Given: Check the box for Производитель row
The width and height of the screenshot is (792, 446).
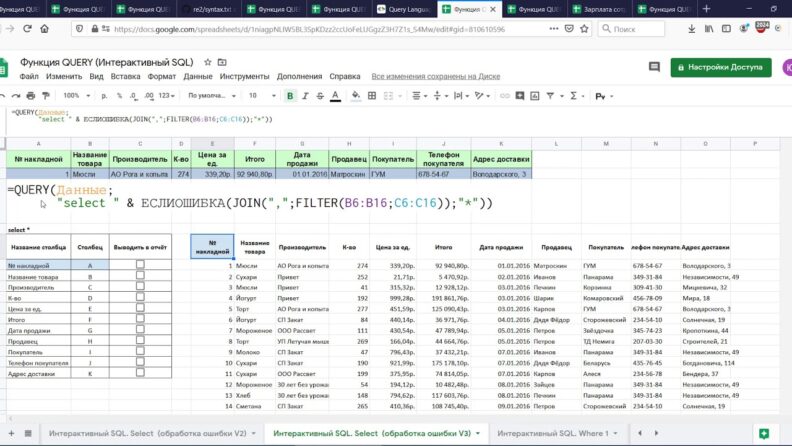Looking at the screenshot, I should coord(140,286).
